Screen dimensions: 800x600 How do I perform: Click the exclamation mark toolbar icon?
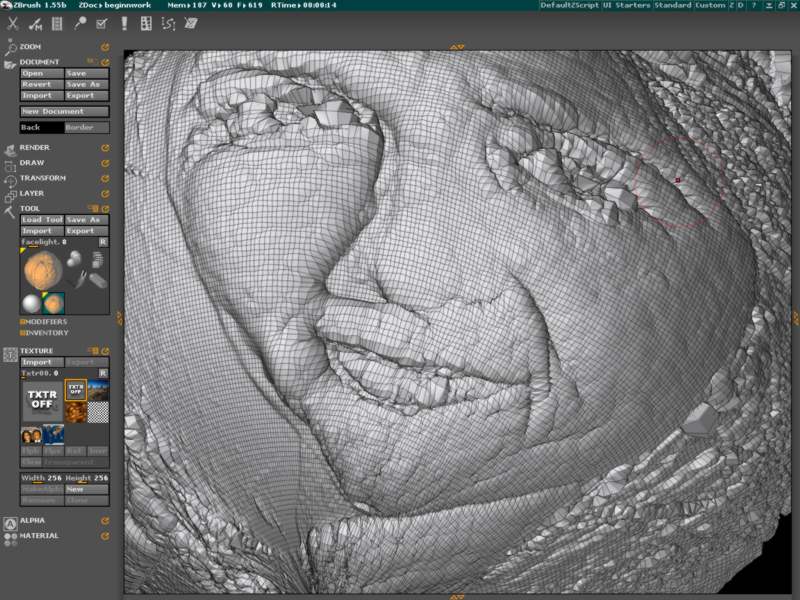124,23
